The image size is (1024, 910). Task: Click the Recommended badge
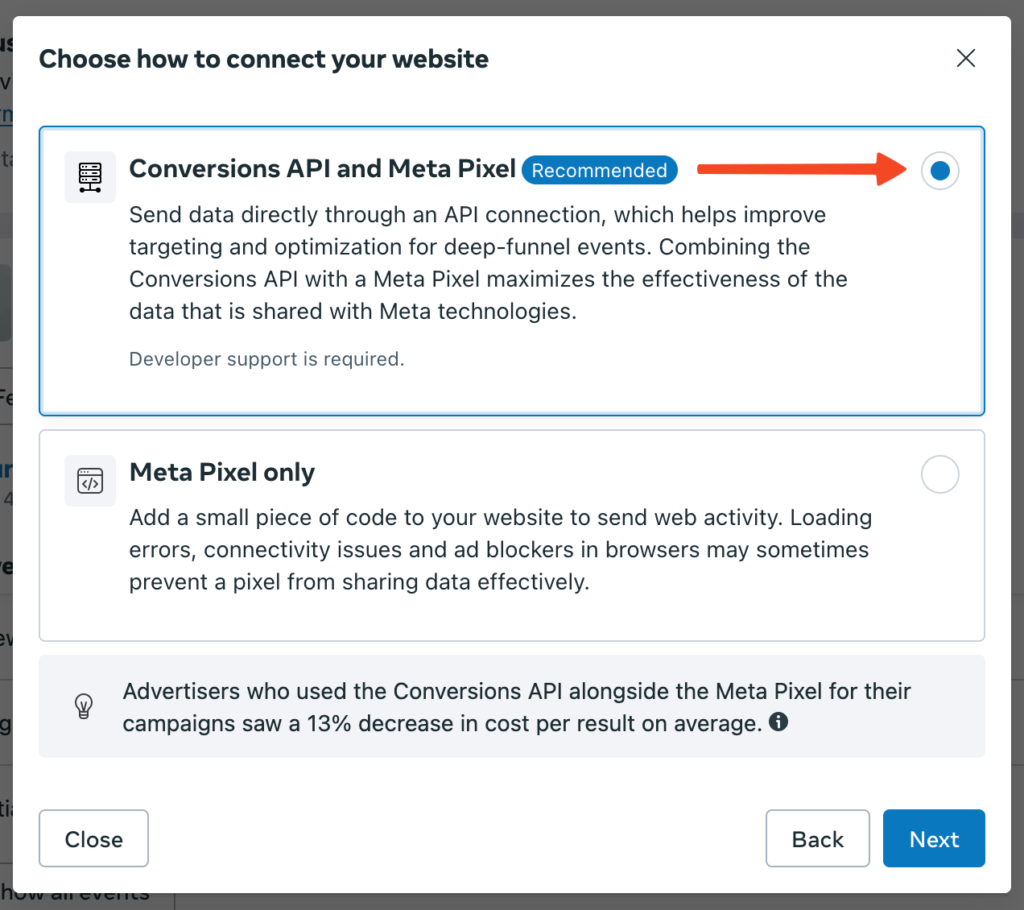[x=599, y=170]
